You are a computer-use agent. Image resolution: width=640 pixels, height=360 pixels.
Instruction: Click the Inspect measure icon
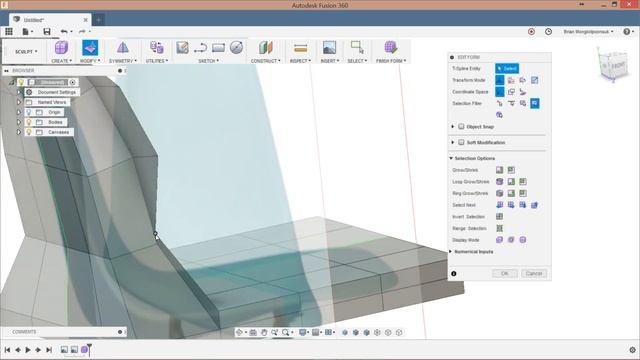click(300, 48)
